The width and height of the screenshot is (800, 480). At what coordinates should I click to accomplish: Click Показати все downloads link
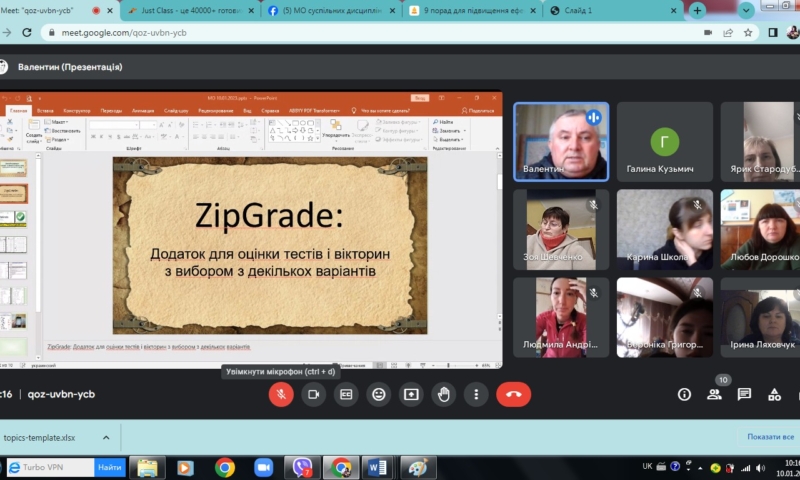770,437
